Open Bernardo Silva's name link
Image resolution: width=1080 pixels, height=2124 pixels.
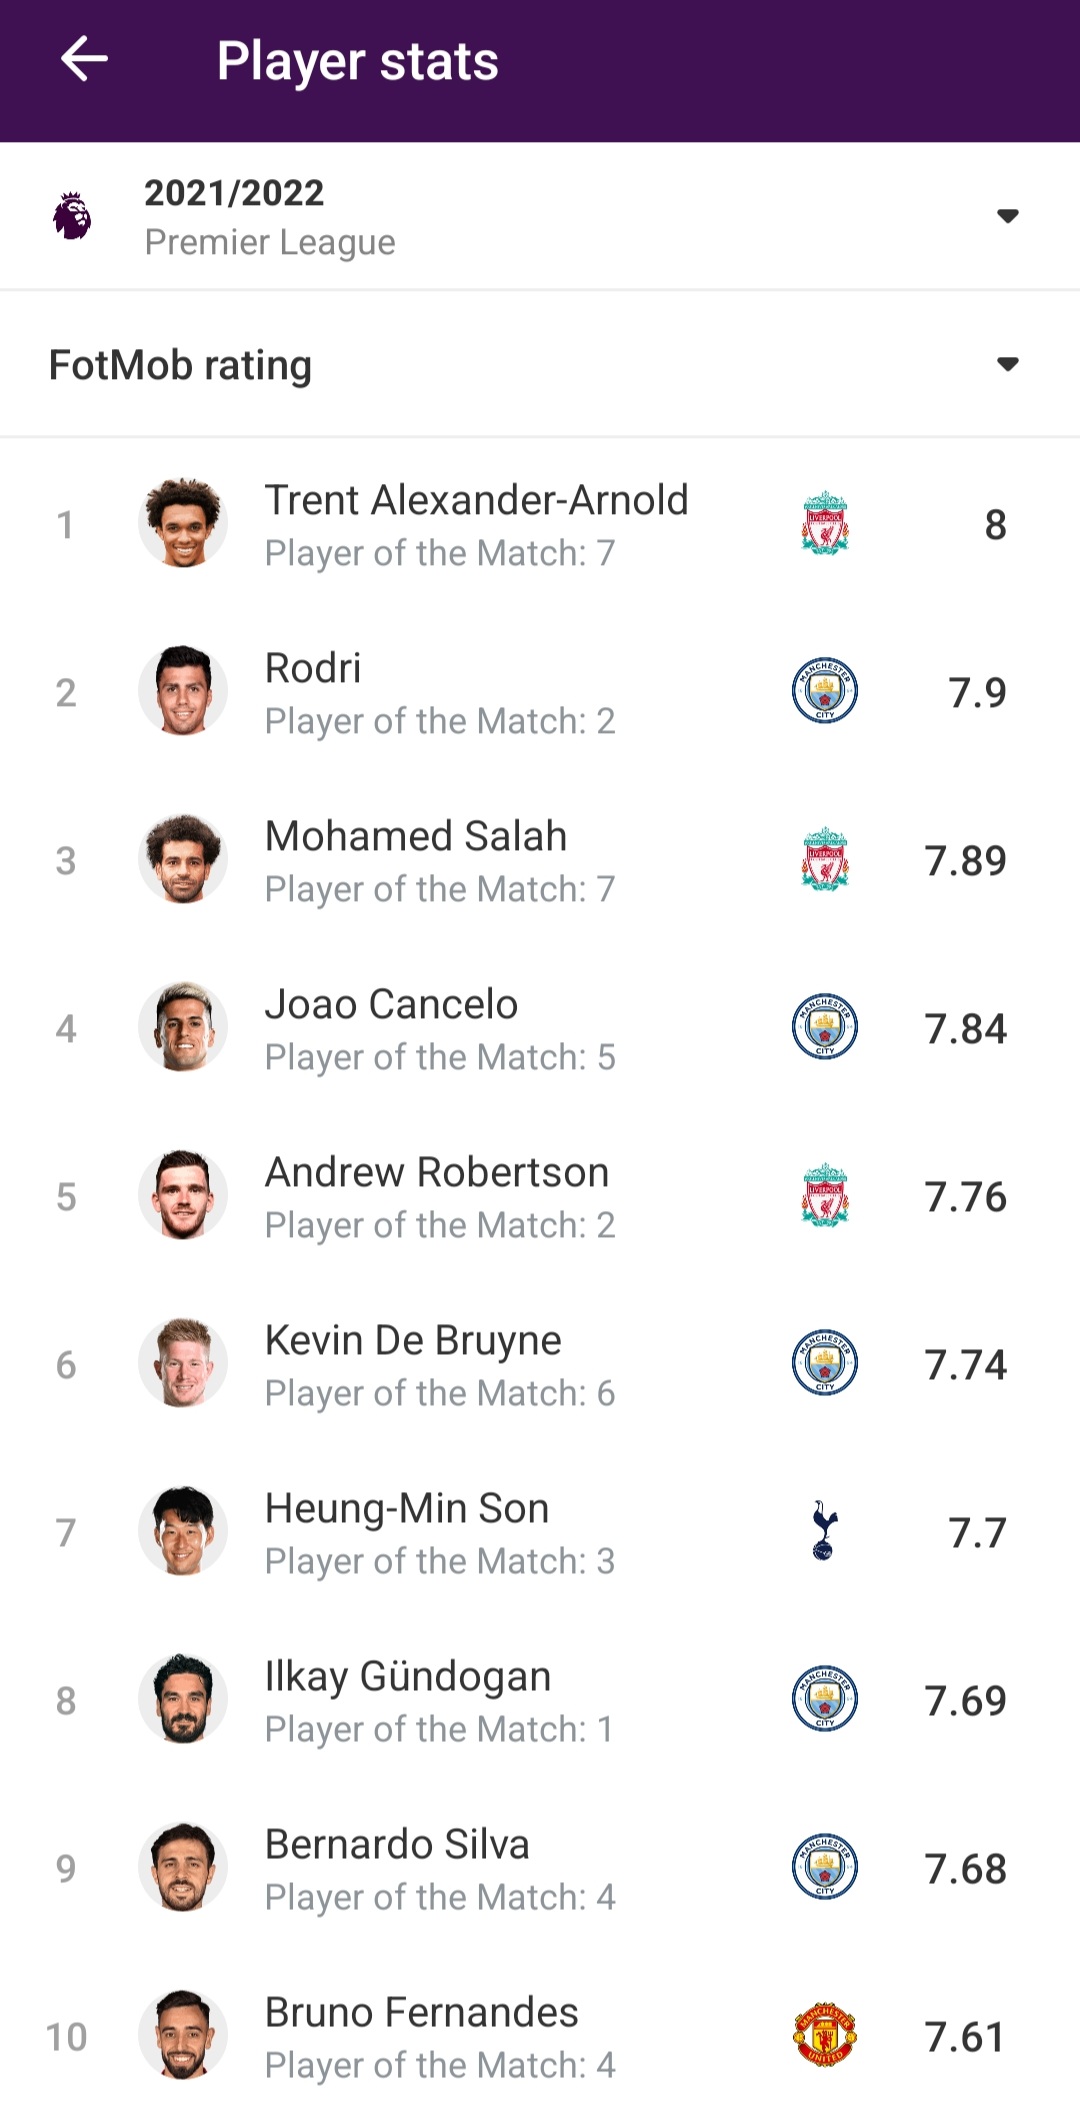coord(397,1844)
